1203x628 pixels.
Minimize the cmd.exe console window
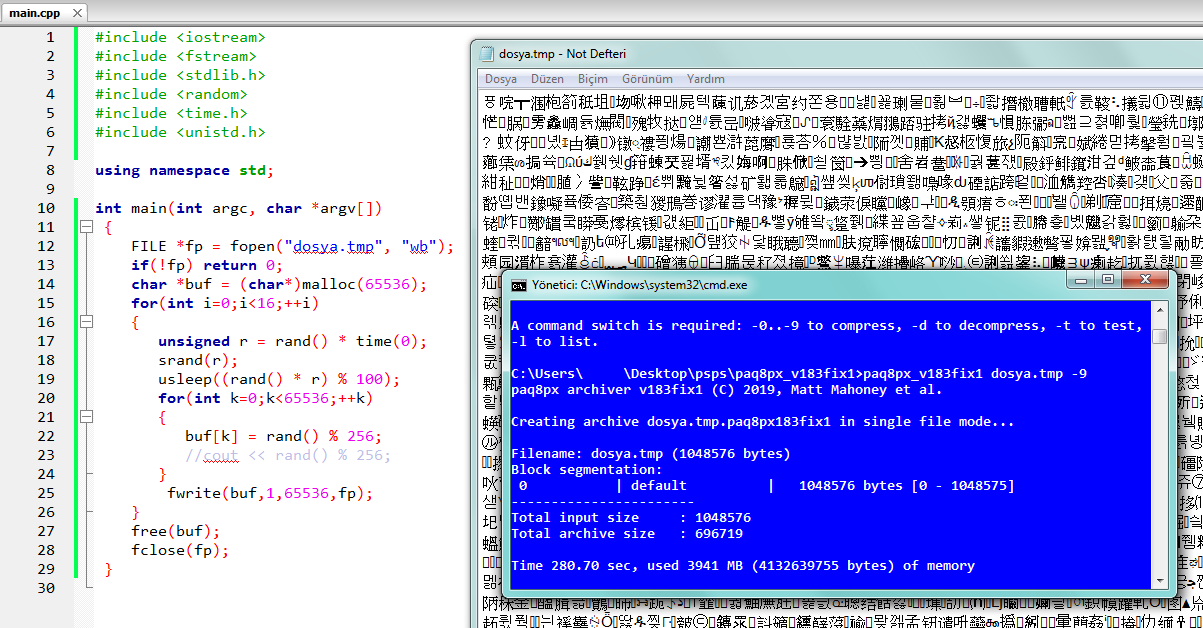click(1078, 280)
